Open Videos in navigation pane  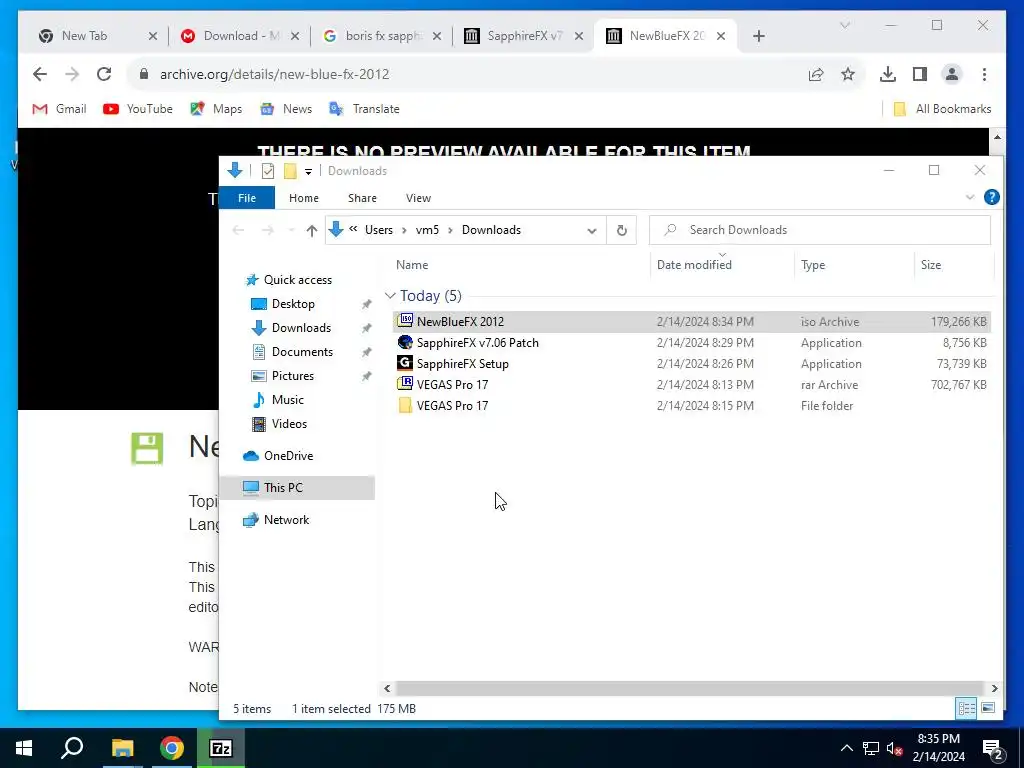pos(289,424)
